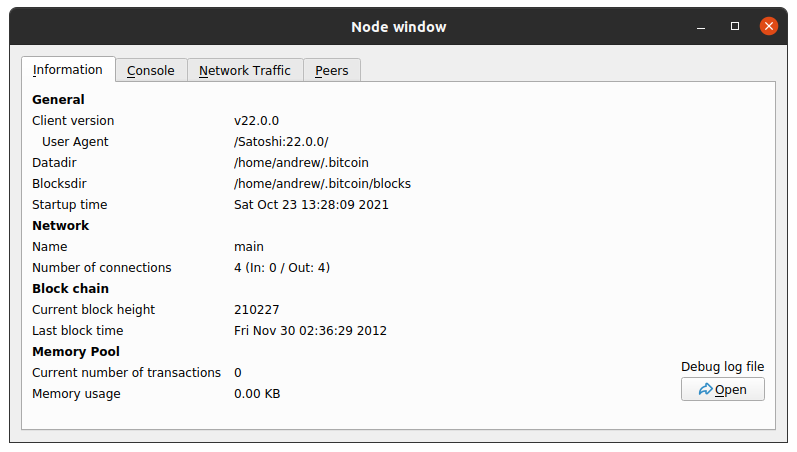Click the Node window title bar
Screen dimensions: 797x452
click(398, 26)
